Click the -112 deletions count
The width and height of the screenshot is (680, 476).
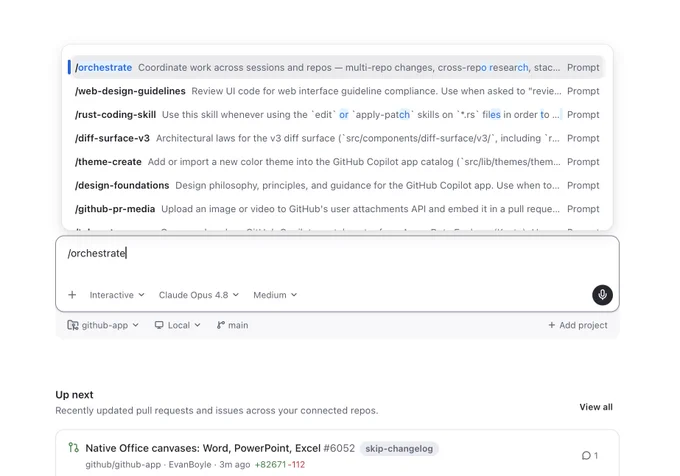[x=296, y=464]
